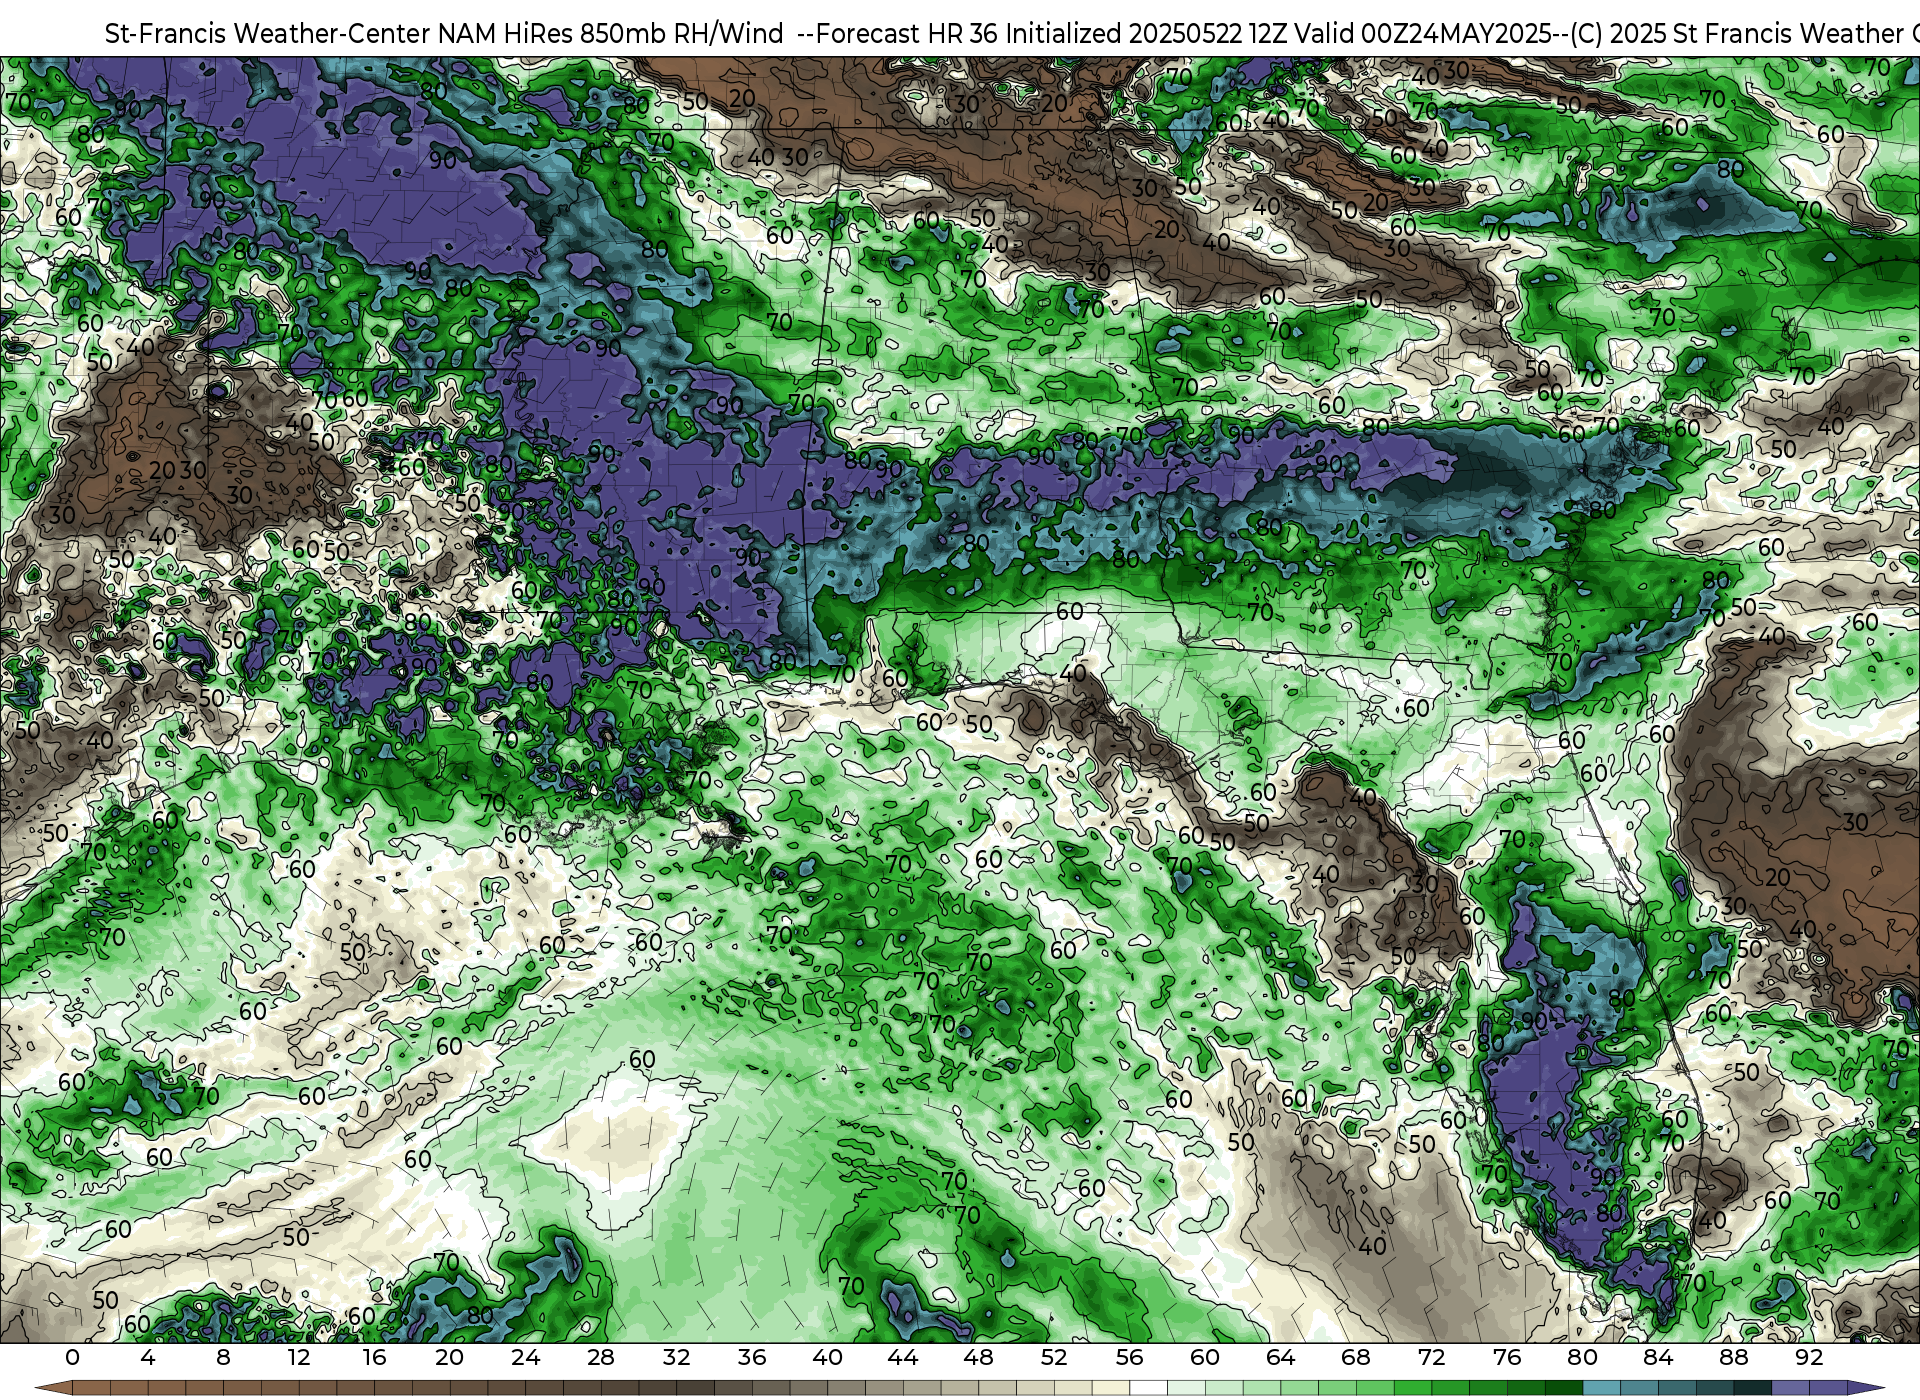The width and height of the screenshot is (1920, 1400).
Task: Click the colorbar label "76"
Action: [x=1507, y=1357]
